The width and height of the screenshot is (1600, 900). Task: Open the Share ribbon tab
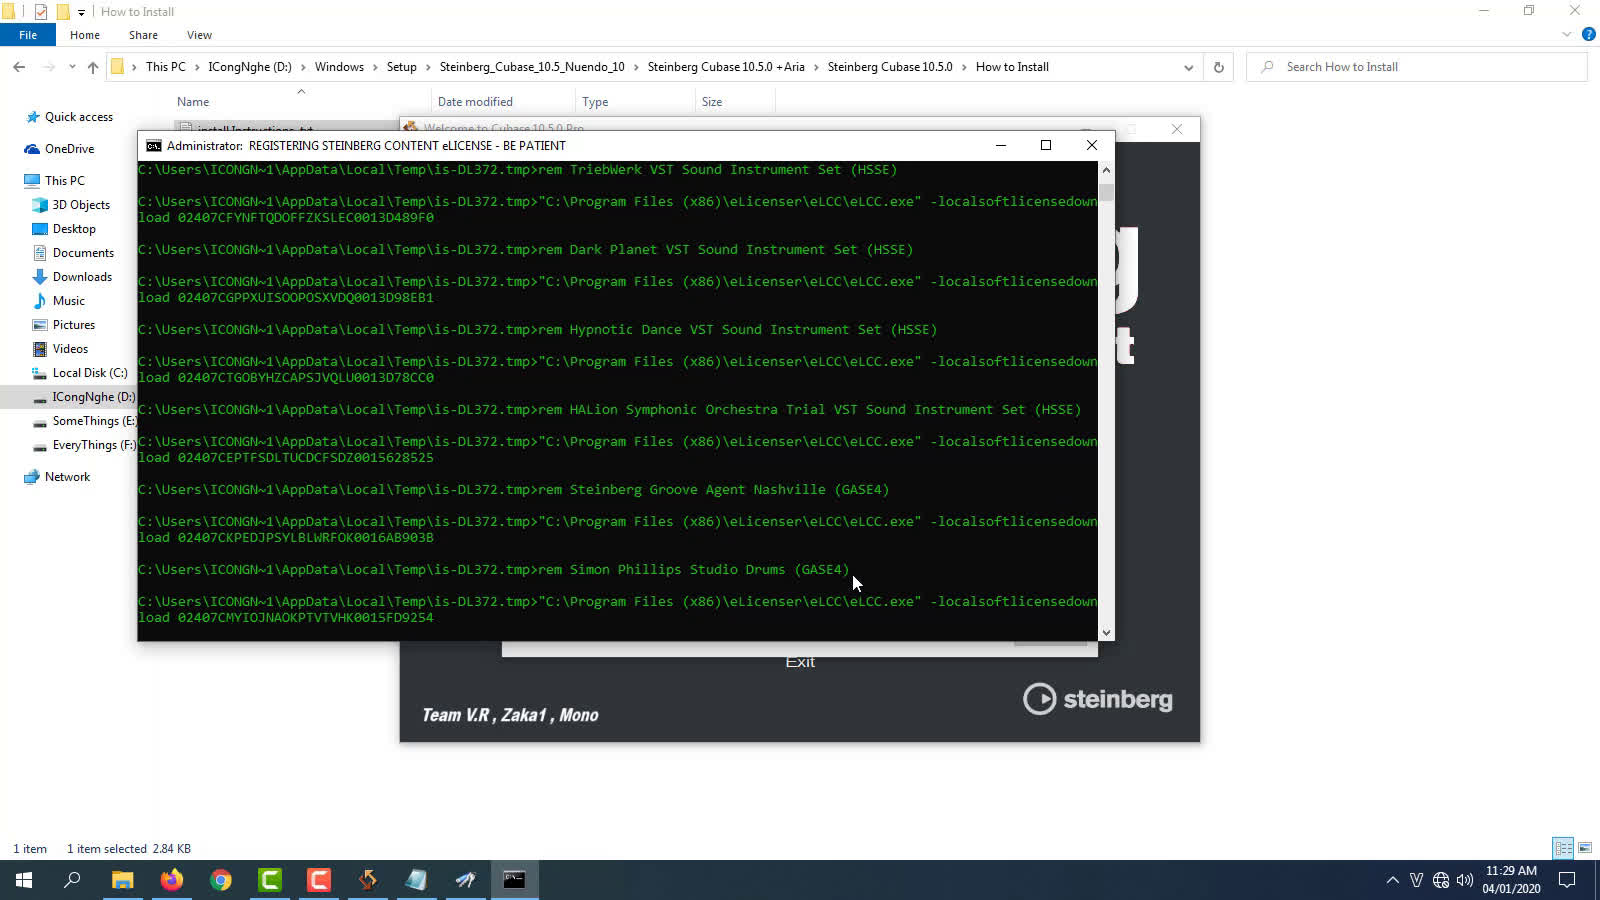pyautogui.click(x=143, y=34)
